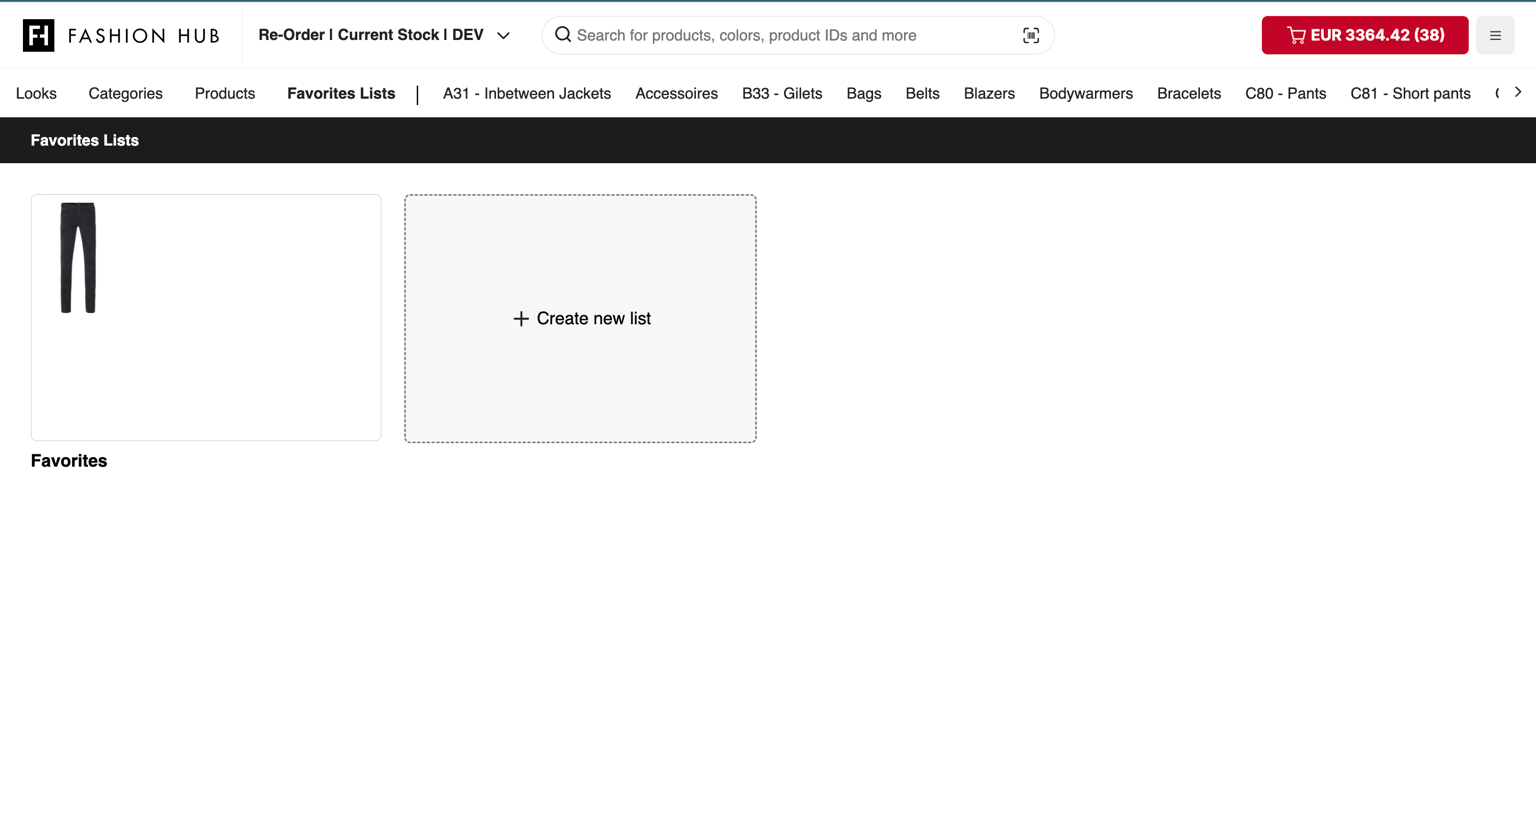
Task: Open the Blazers category
Action: 988,93
